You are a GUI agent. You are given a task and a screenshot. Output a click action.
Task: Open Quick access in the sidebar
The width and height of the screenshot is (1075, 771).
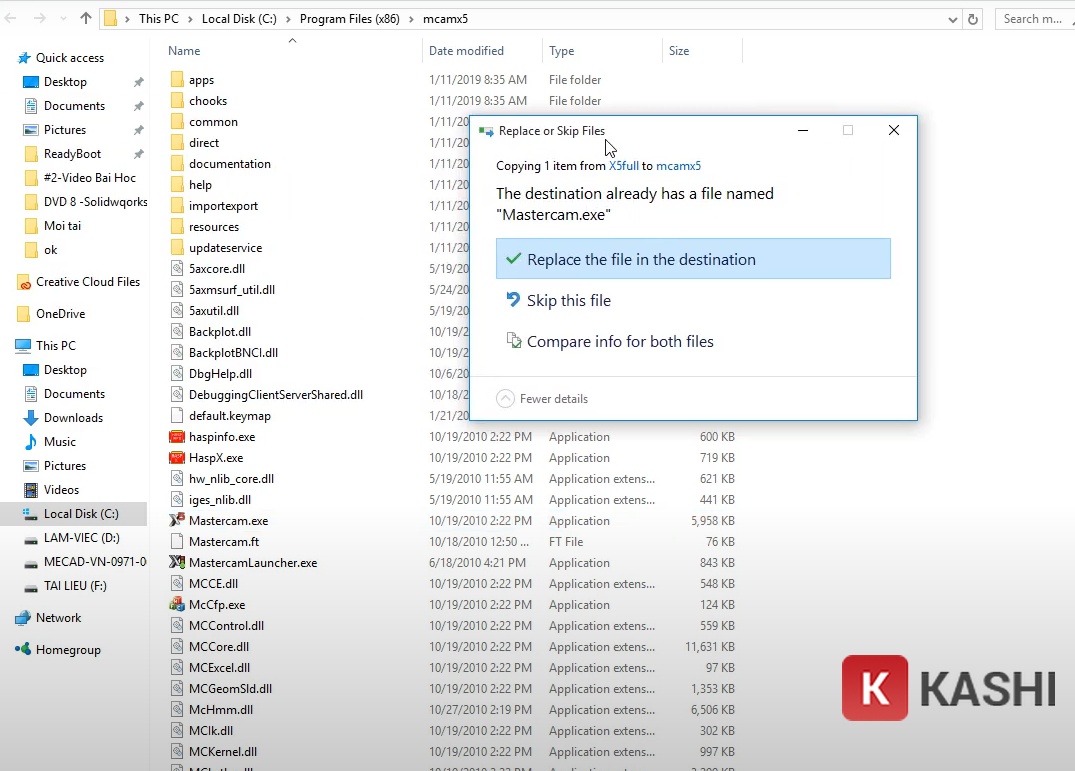pyautogui.click(x=68, y=58)
